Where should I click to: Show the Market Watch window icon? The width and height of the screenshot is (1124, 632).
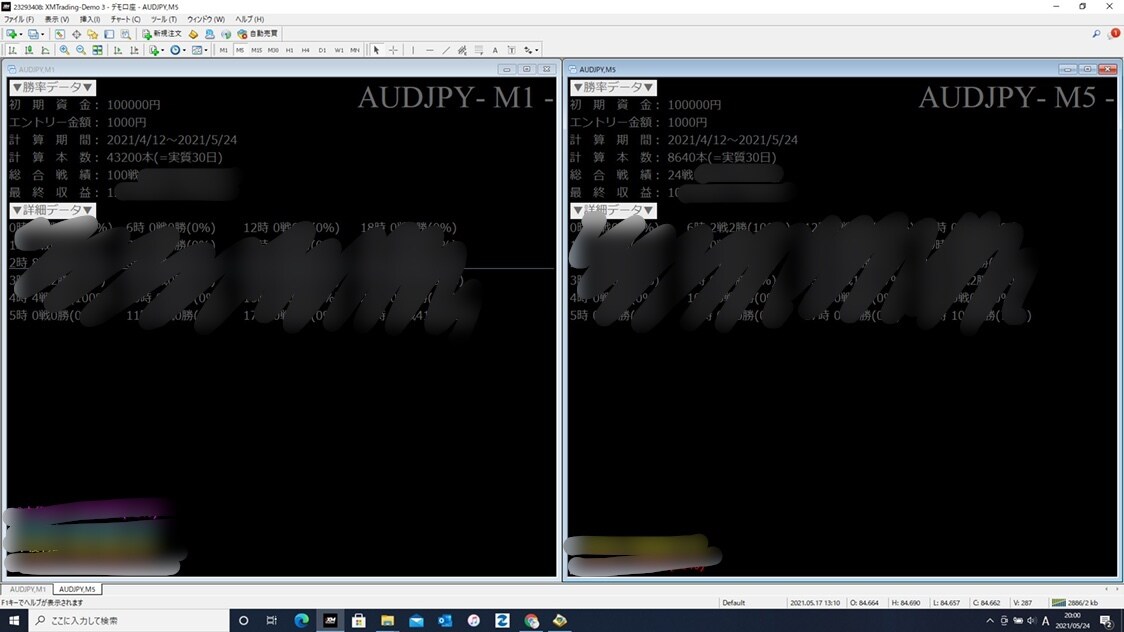pyautogui.click(x=59, y=34)
